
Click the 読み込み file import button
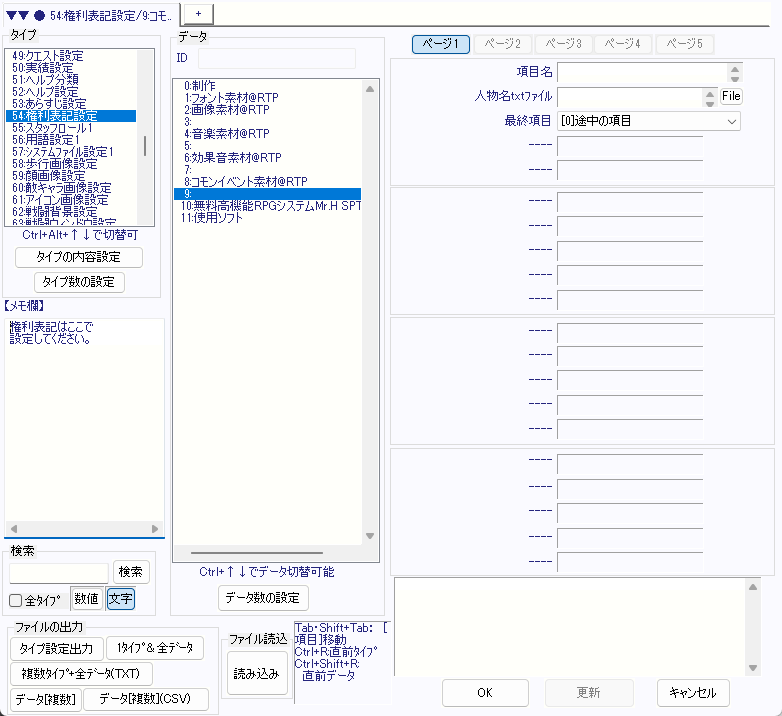point(258,674)
